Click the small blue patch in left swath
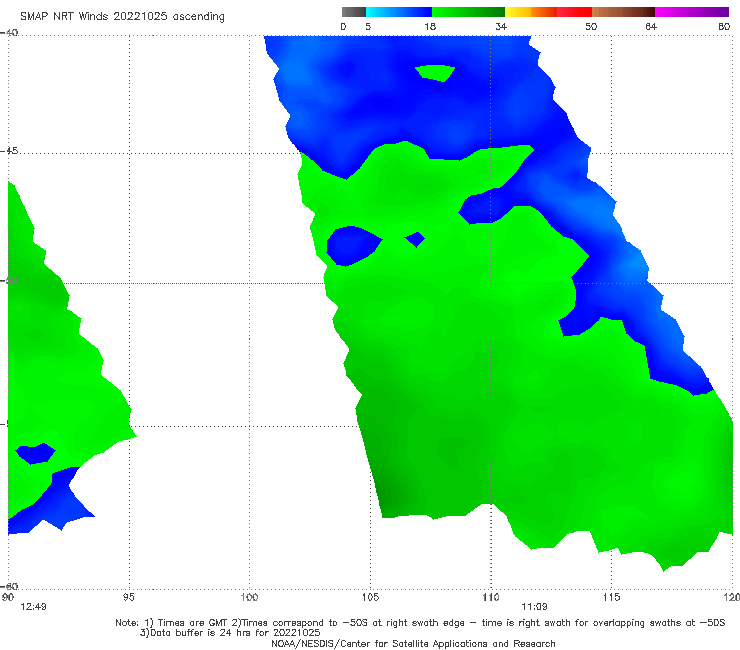 pyautogui.click(x=35, y=454)
